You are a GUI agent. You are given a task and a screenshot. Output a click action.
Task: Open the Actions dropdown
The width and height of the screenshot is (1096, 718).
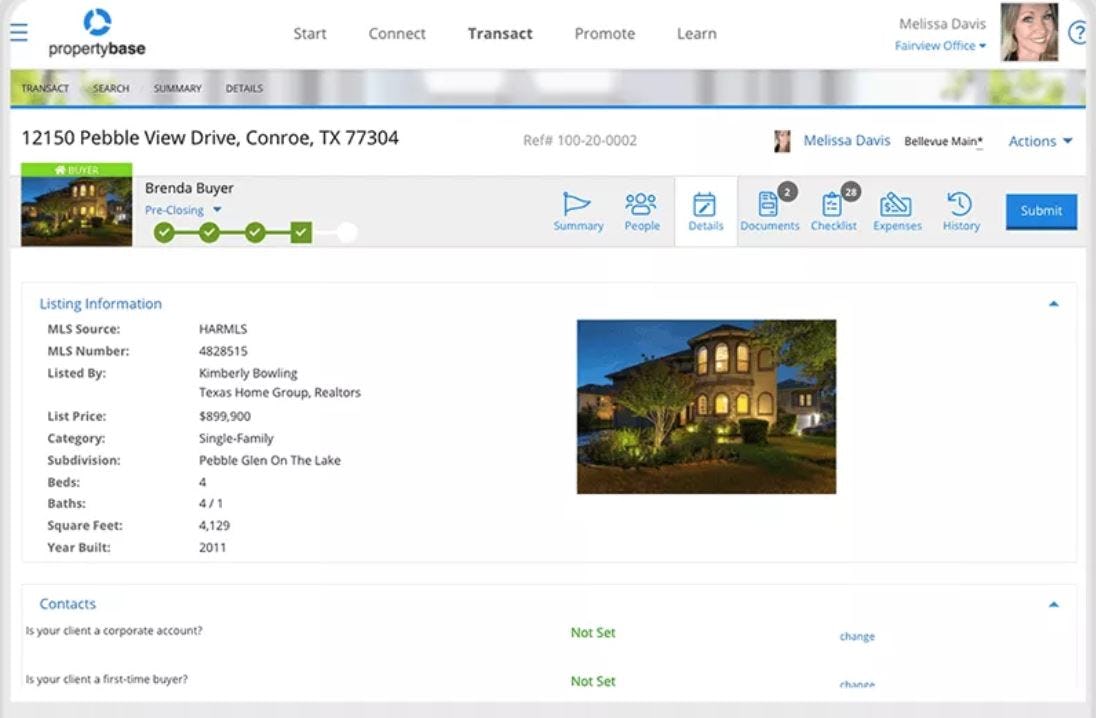click(1040, 141)
